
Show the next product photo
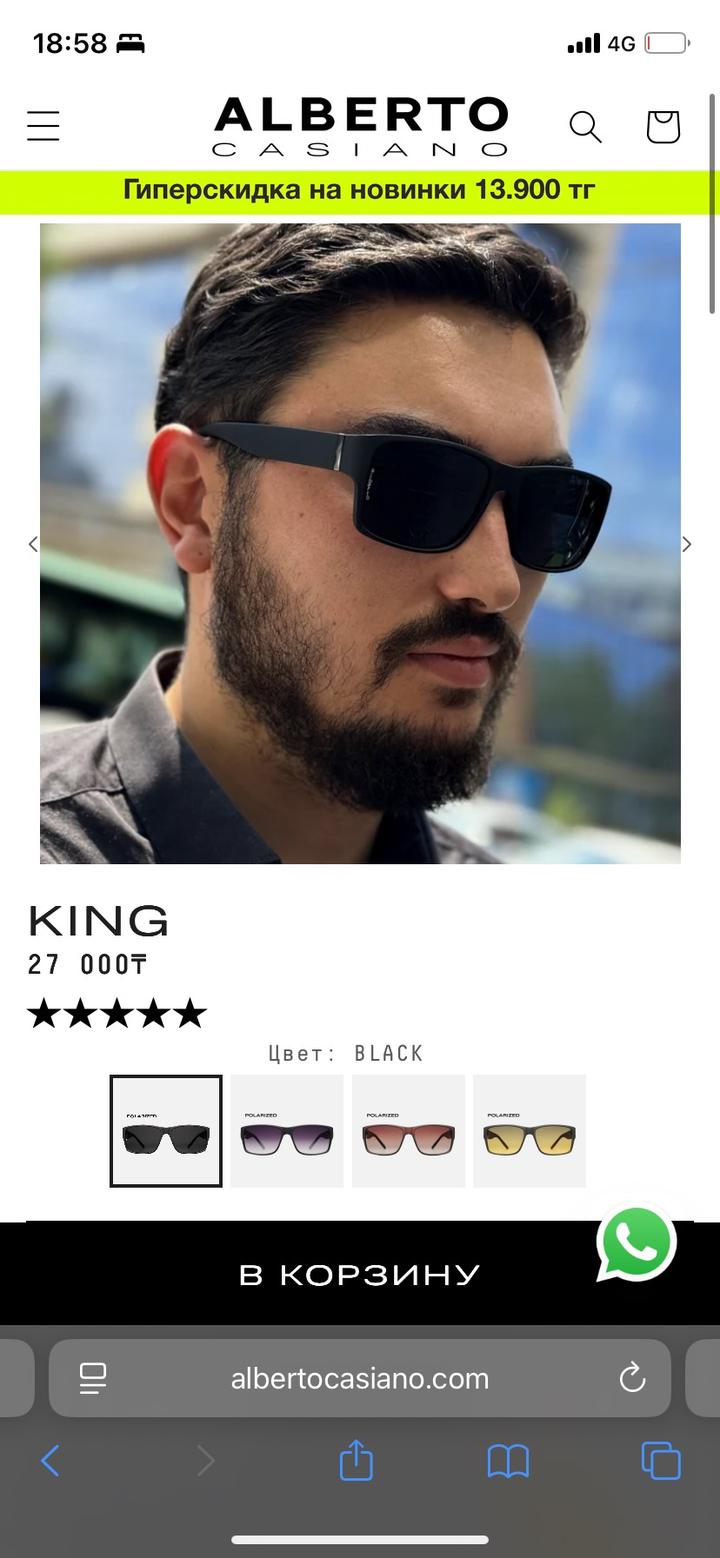tap(687, 544)
